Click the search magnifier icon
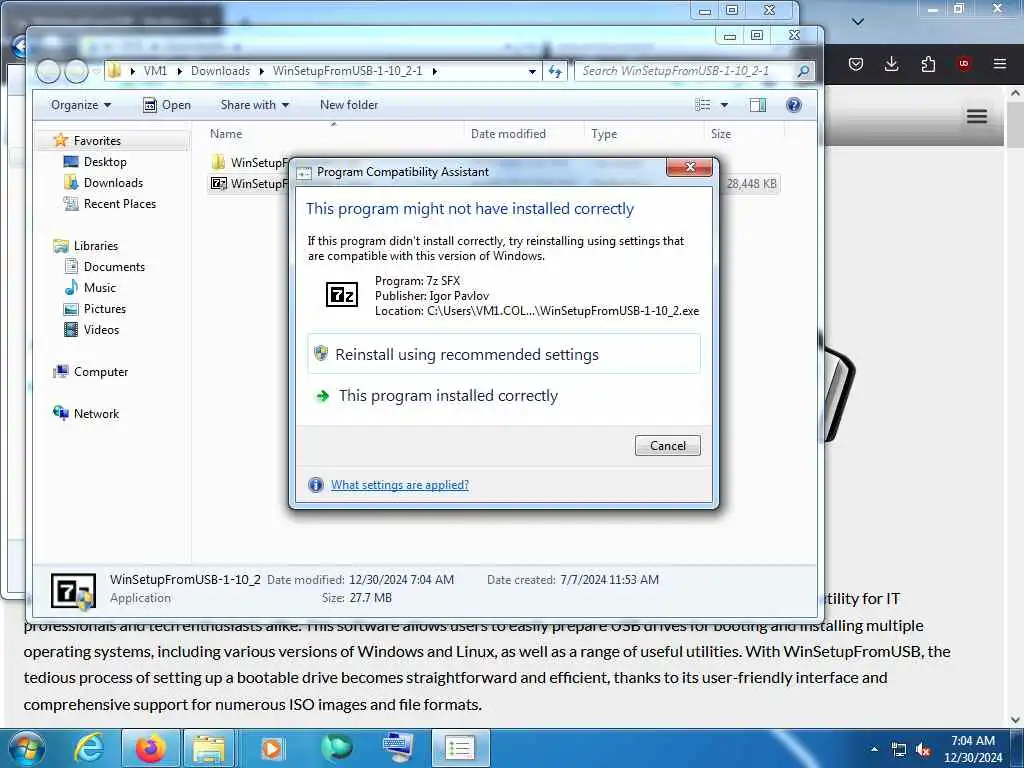This screenshot has height=768, width=1024. tap(804, 71)
